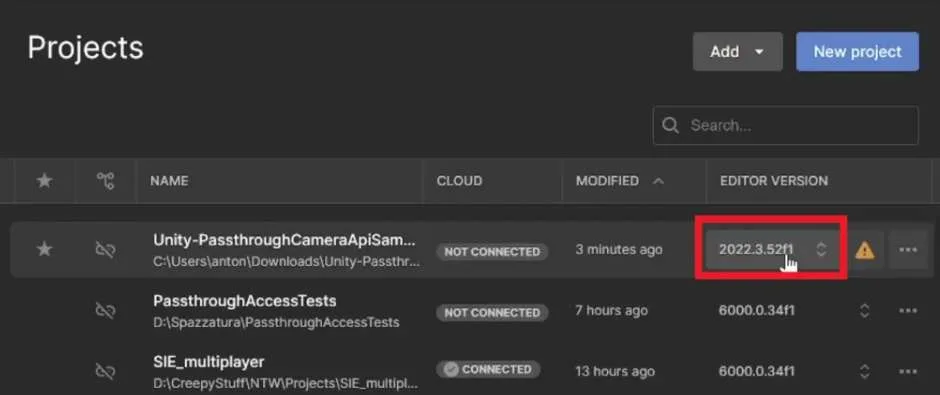Open the three-dot menu for PassthroughAccessTests
This screenshot has height=395, width=940.
tap(908, 310)
